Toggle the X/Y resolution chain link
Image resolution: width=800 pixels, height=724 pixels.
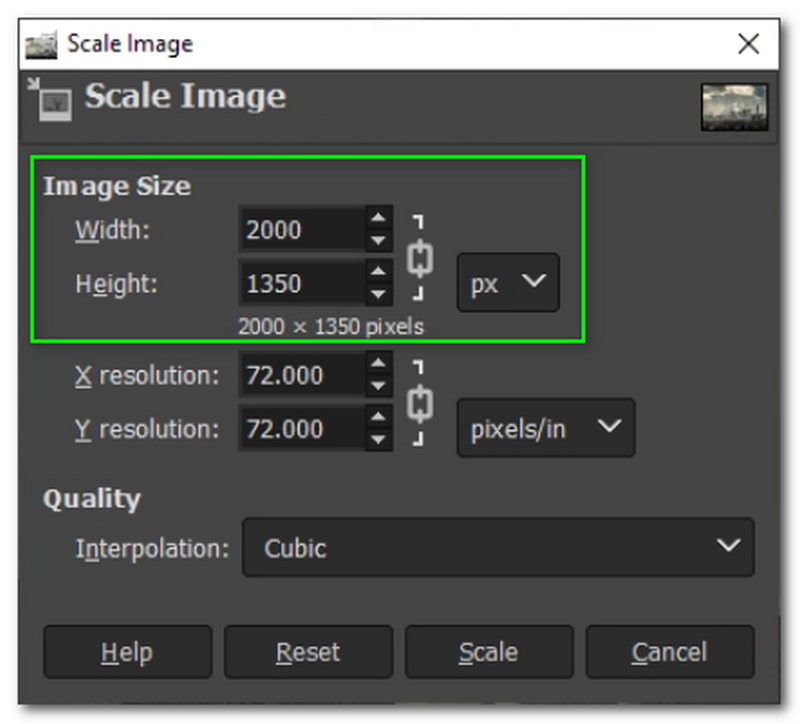(x=420, y=403)
